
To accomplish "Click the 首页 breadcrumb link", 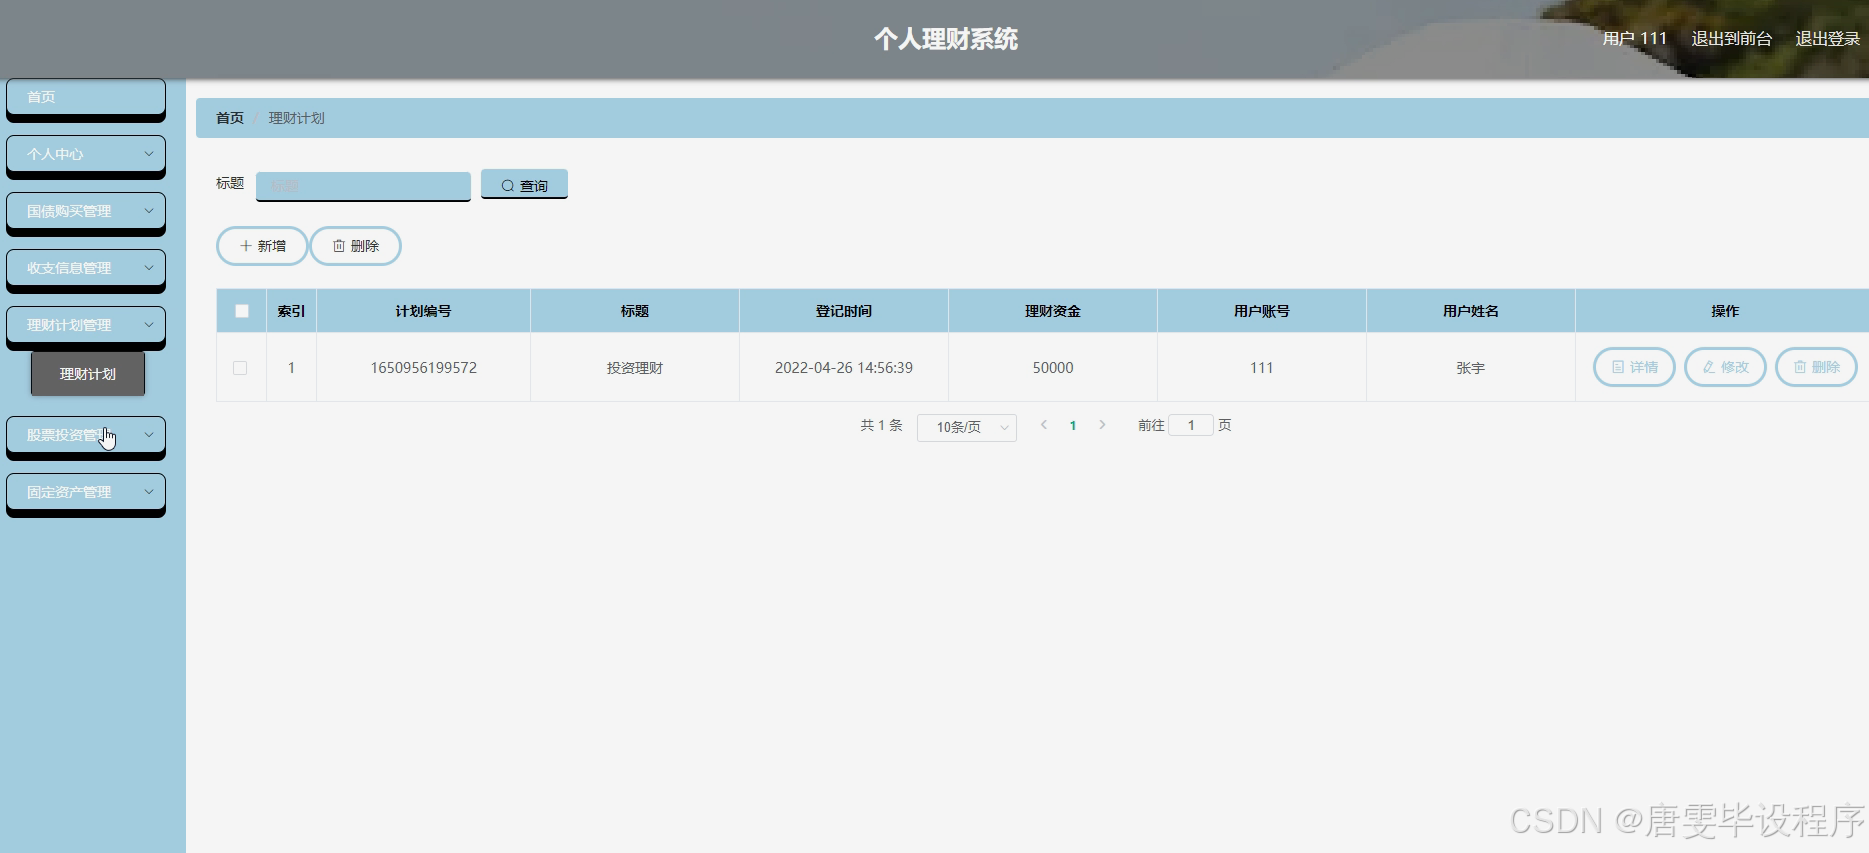I will point(230,118).
